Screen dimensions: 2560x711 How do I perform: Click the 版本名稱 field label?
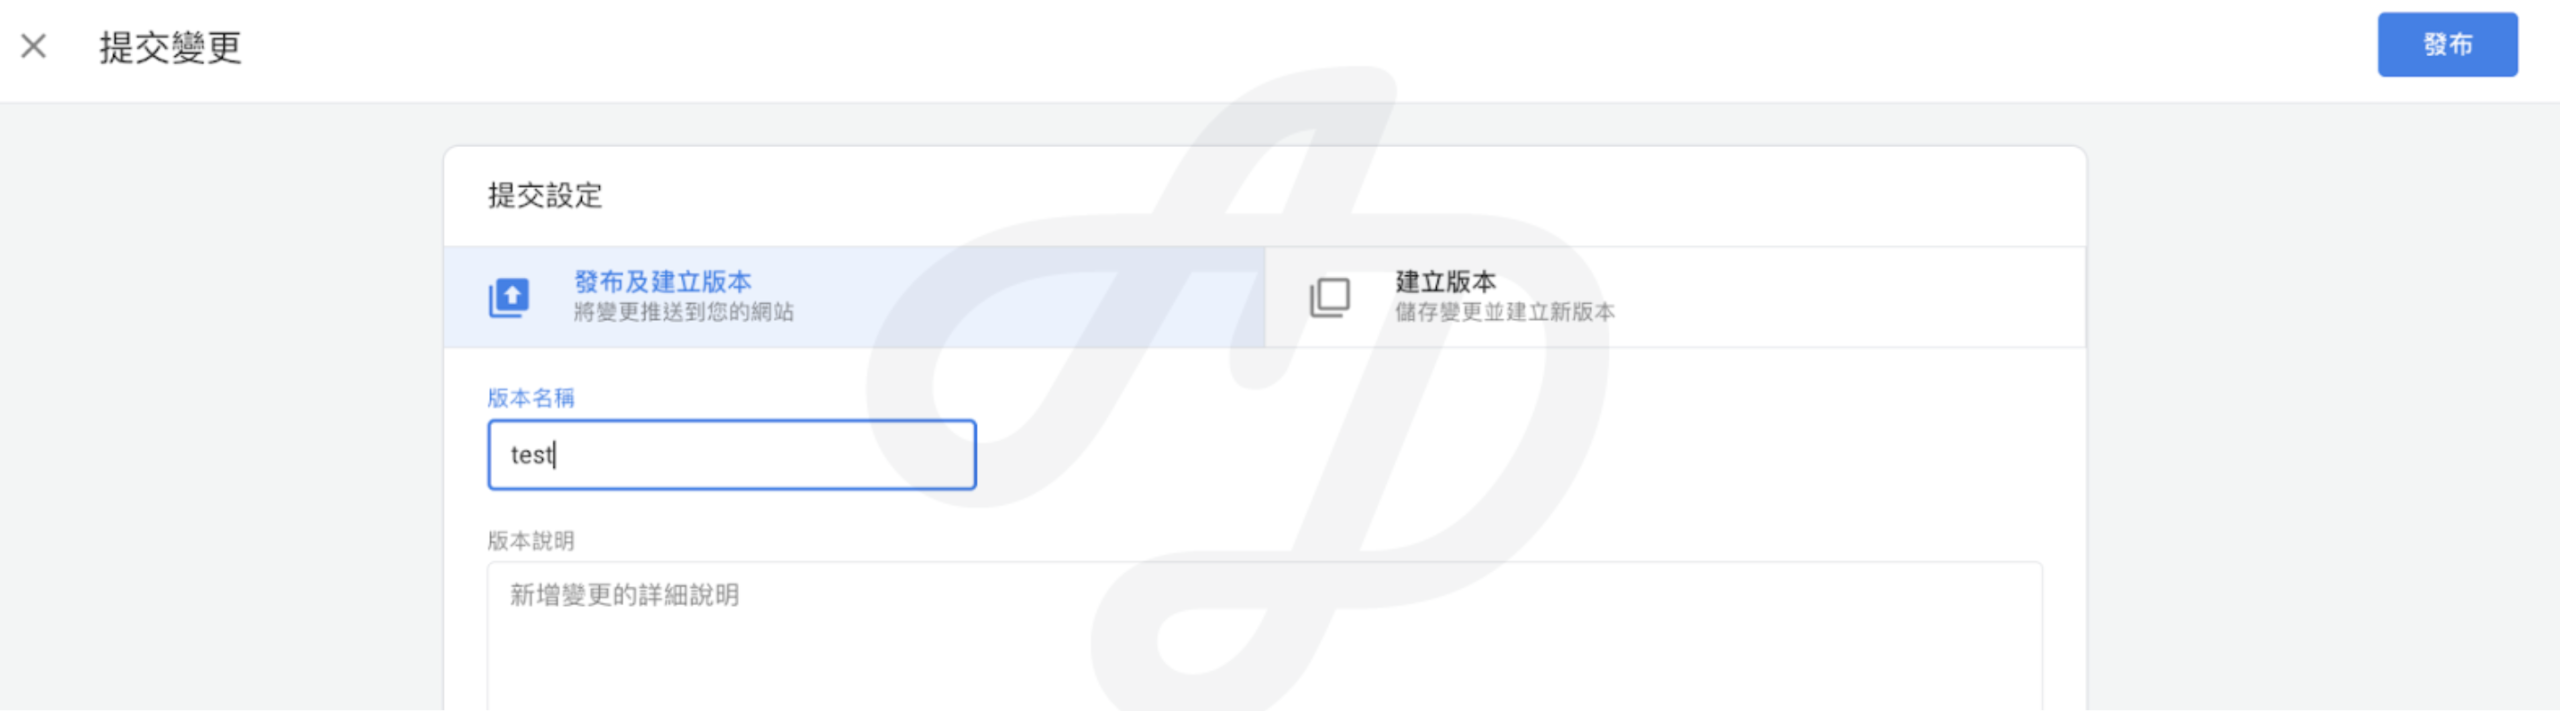click(x=531, y=398)
